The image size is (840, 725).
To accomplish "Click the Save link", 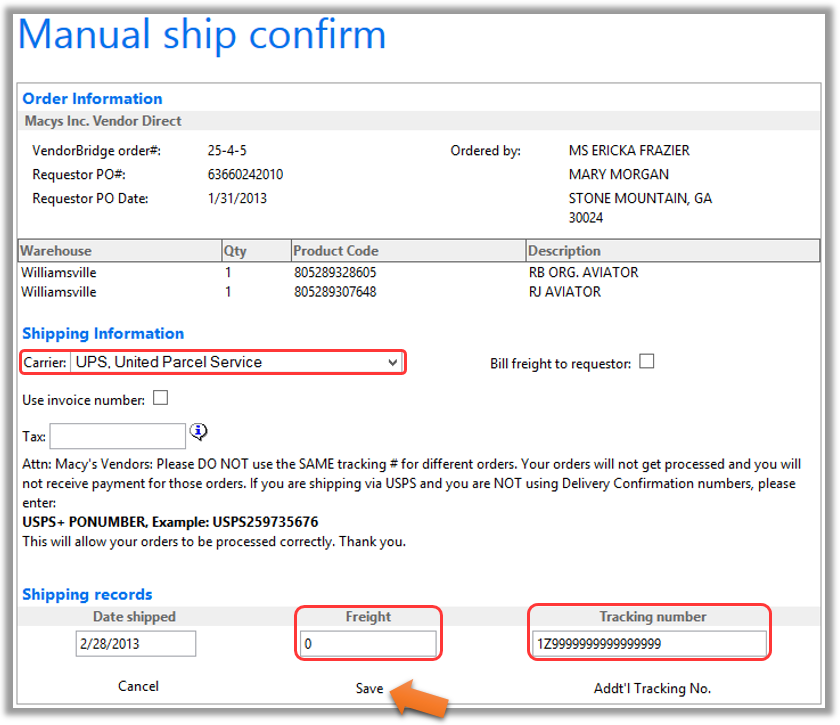I will [x=369, y=688].
